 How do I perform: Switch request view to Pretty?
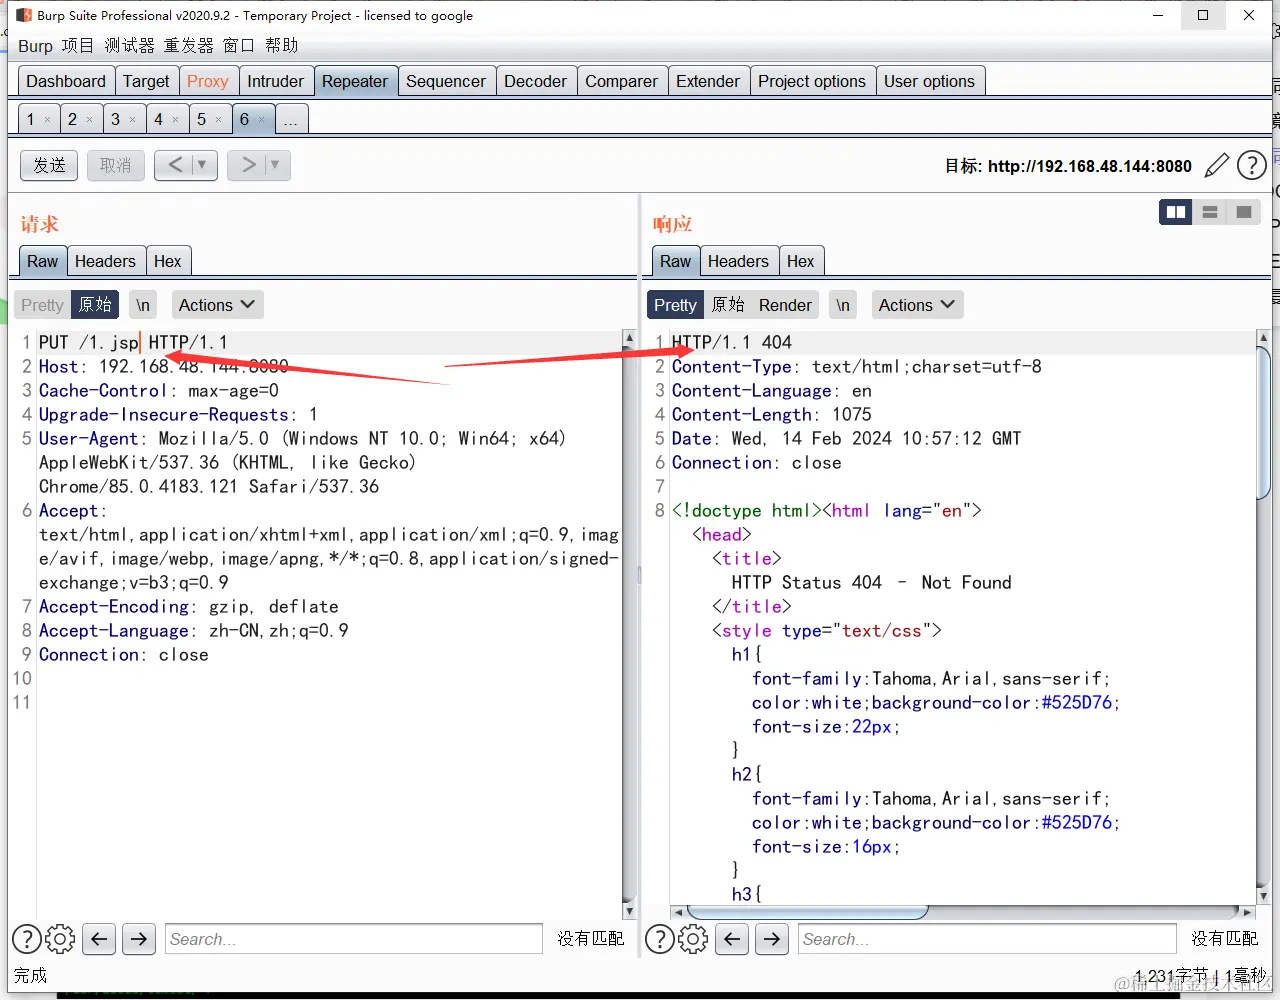pyautogui.click(x=42, y=305)
